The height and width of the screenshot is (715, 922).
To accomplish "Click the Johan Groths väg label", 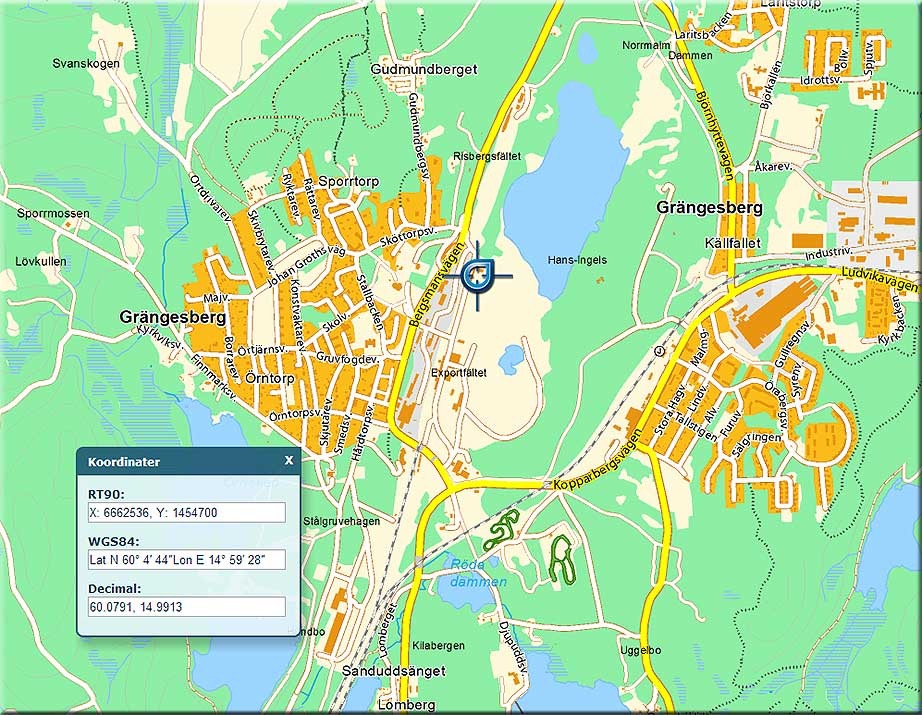I will (x=306, y=267).
